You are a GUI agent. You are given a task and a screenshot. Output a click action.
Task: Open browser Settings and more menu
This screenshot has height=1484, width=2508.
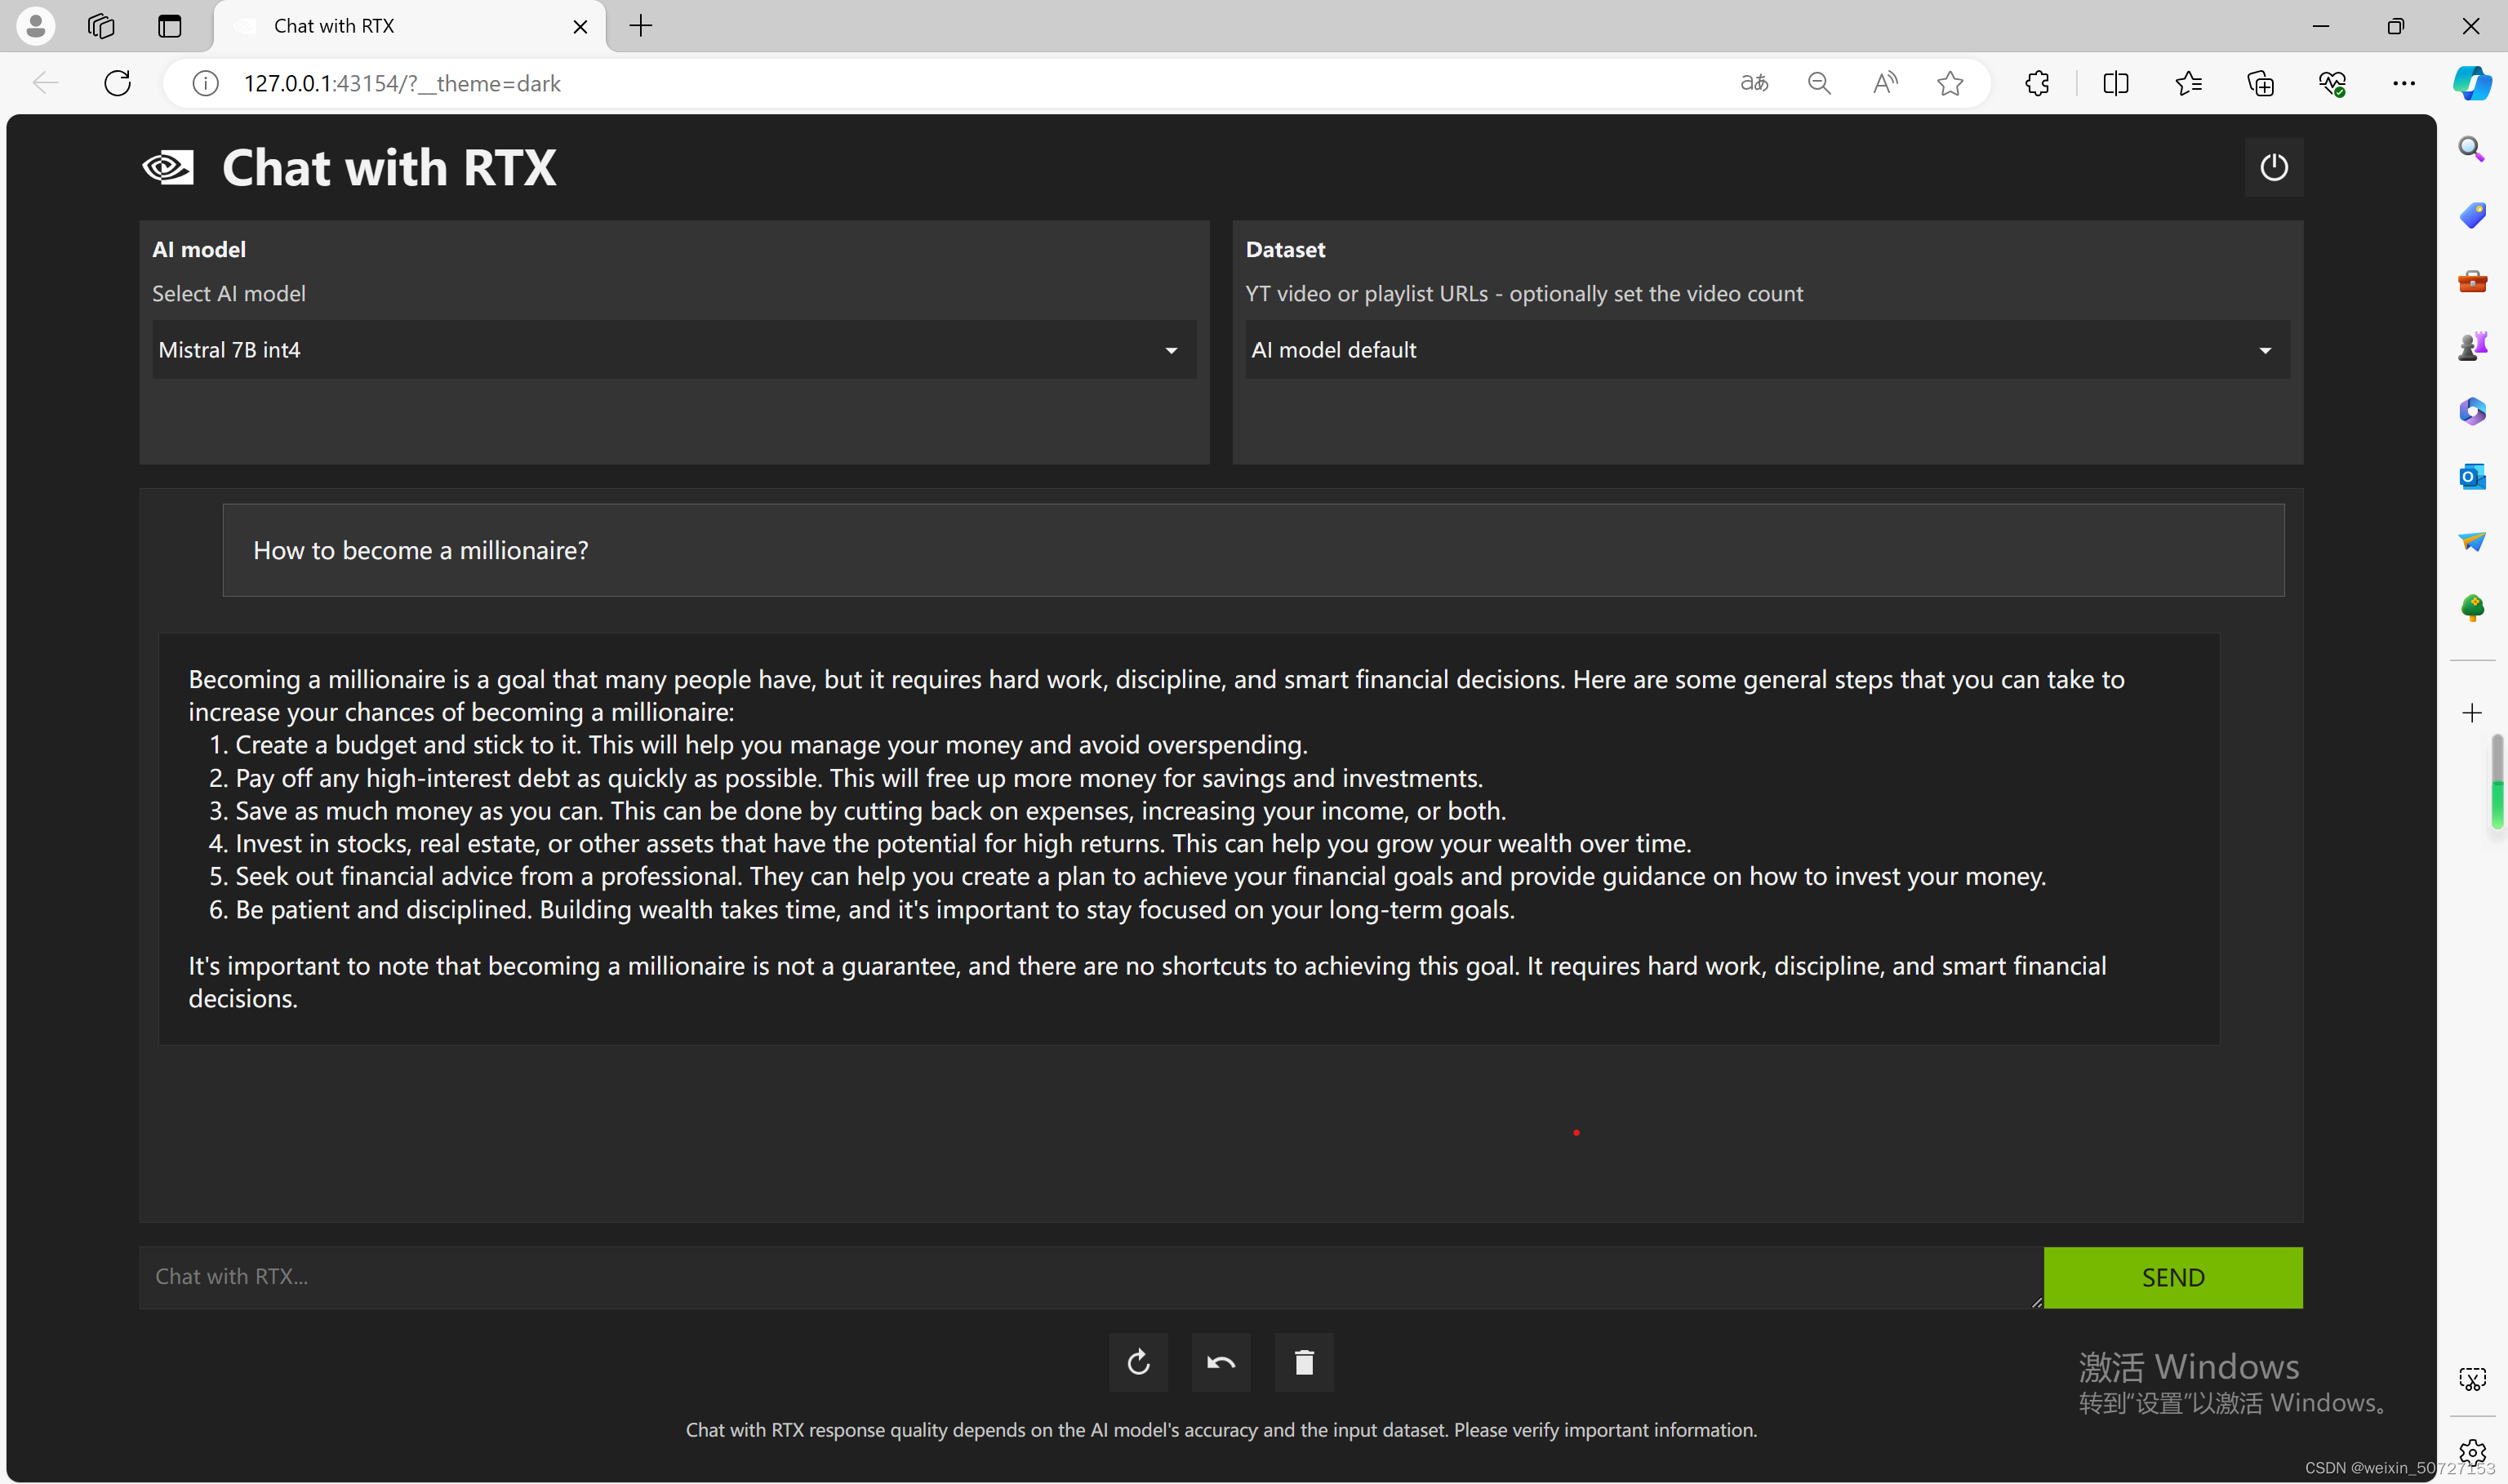(2403, 83)
